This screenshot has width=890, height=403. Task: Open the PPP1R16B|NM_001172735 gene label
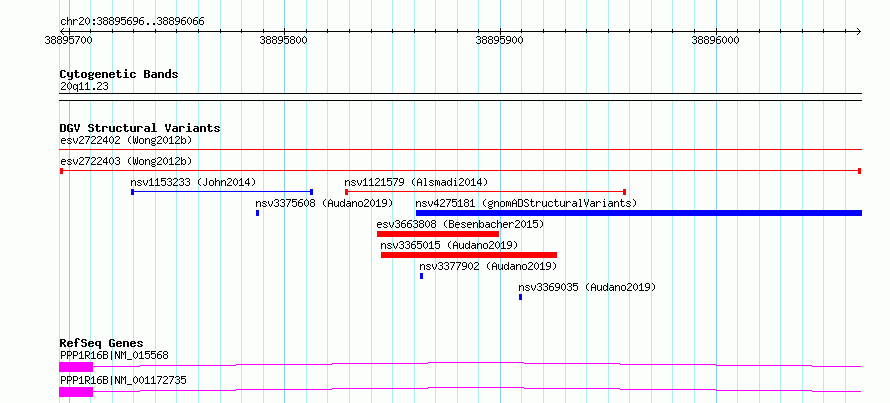(123, 380)
